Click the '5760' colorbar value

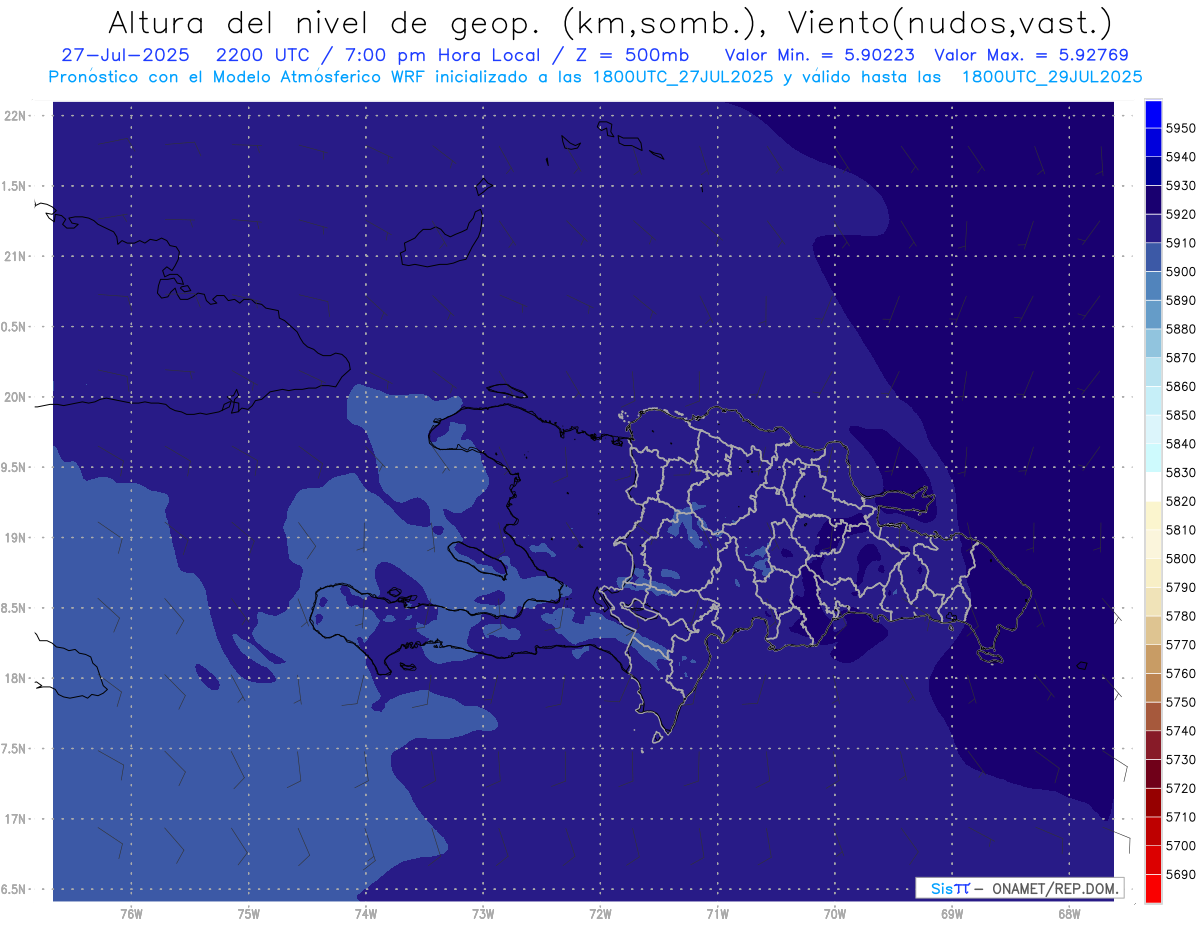pyautogui.click(x=1180, y=674)
